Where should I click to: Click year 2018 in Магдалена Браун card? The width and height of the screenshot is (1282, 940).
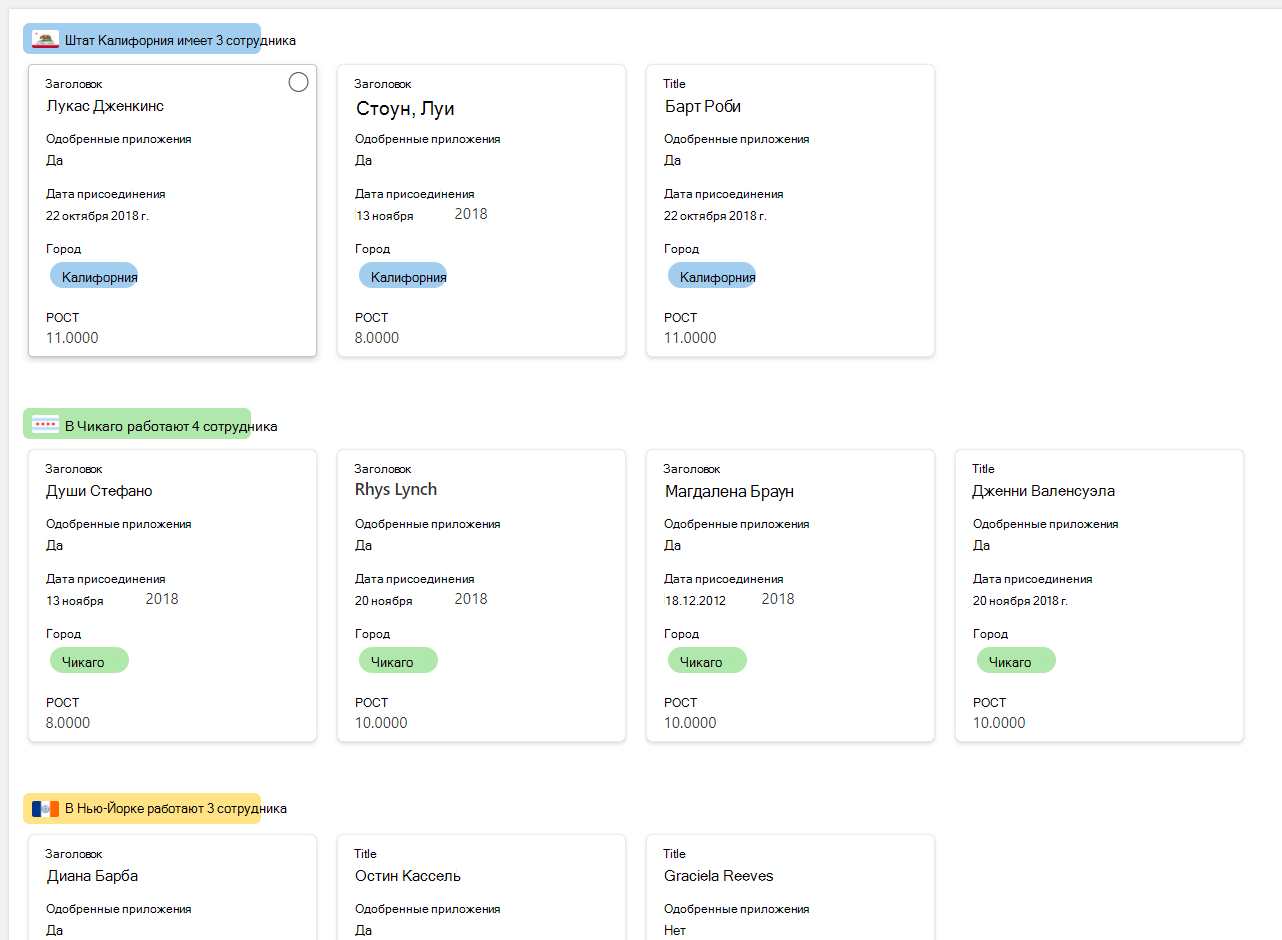pos(778,599)
